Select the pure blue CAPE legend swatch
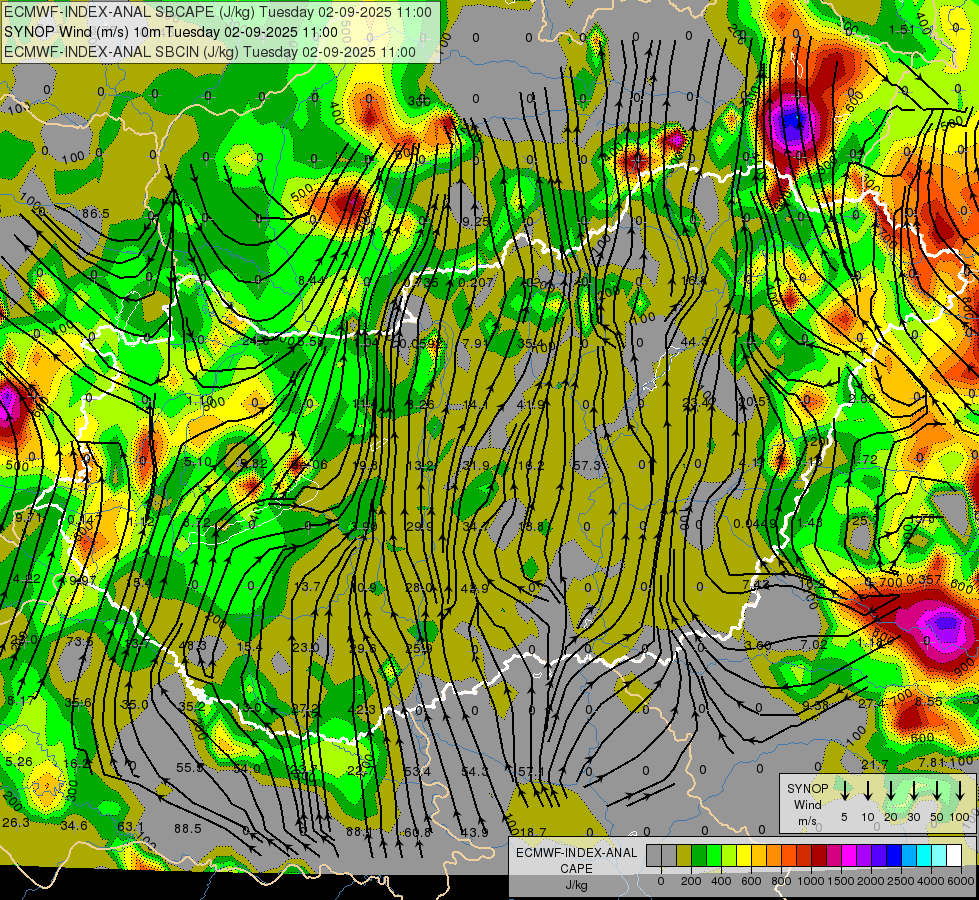The image size is (979, 900). click(894, 855)
